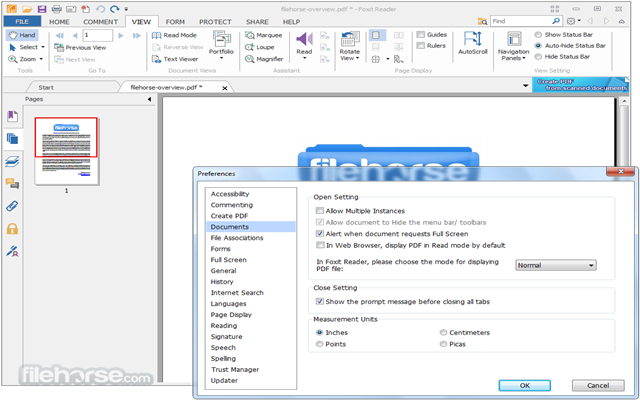
Task: Go to the first page arrow
Action: click(60, 36)
